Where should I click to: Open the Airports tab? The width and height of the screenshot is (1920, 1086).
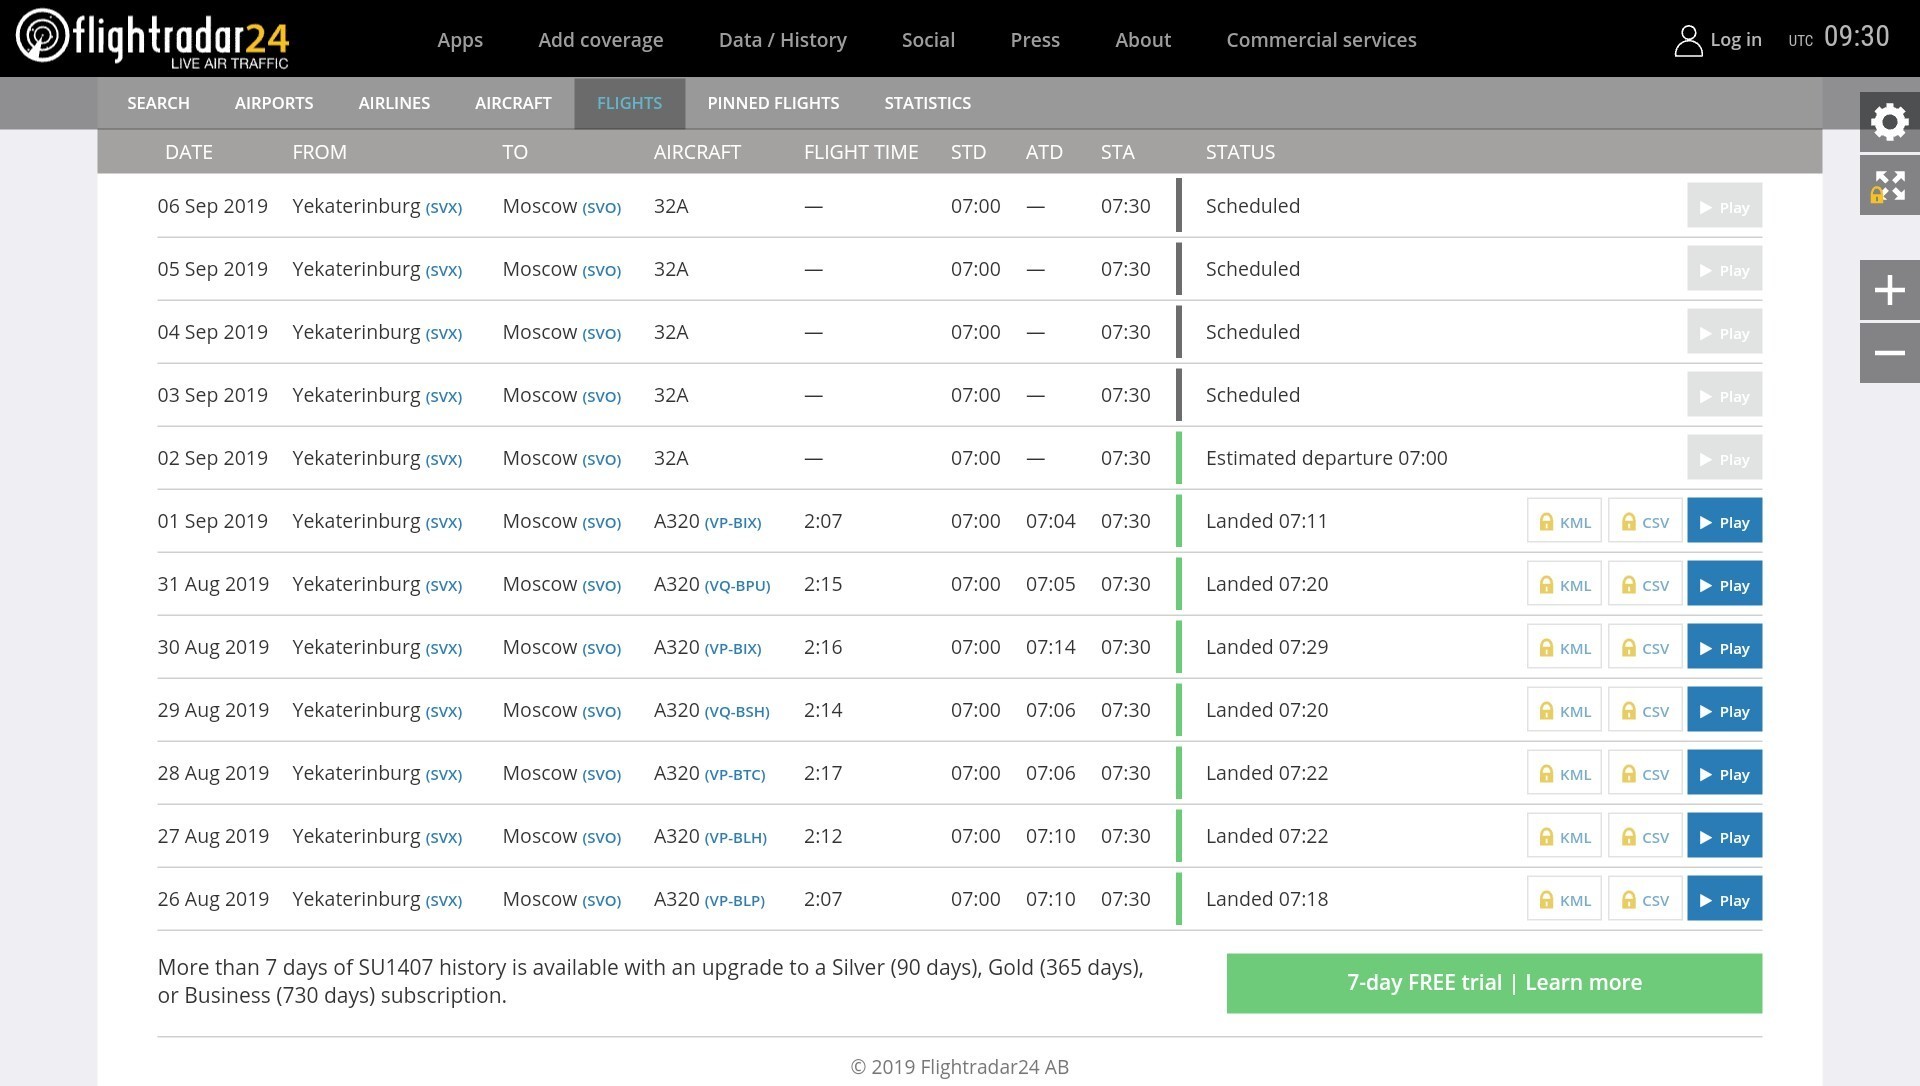[x=274, y=103]
